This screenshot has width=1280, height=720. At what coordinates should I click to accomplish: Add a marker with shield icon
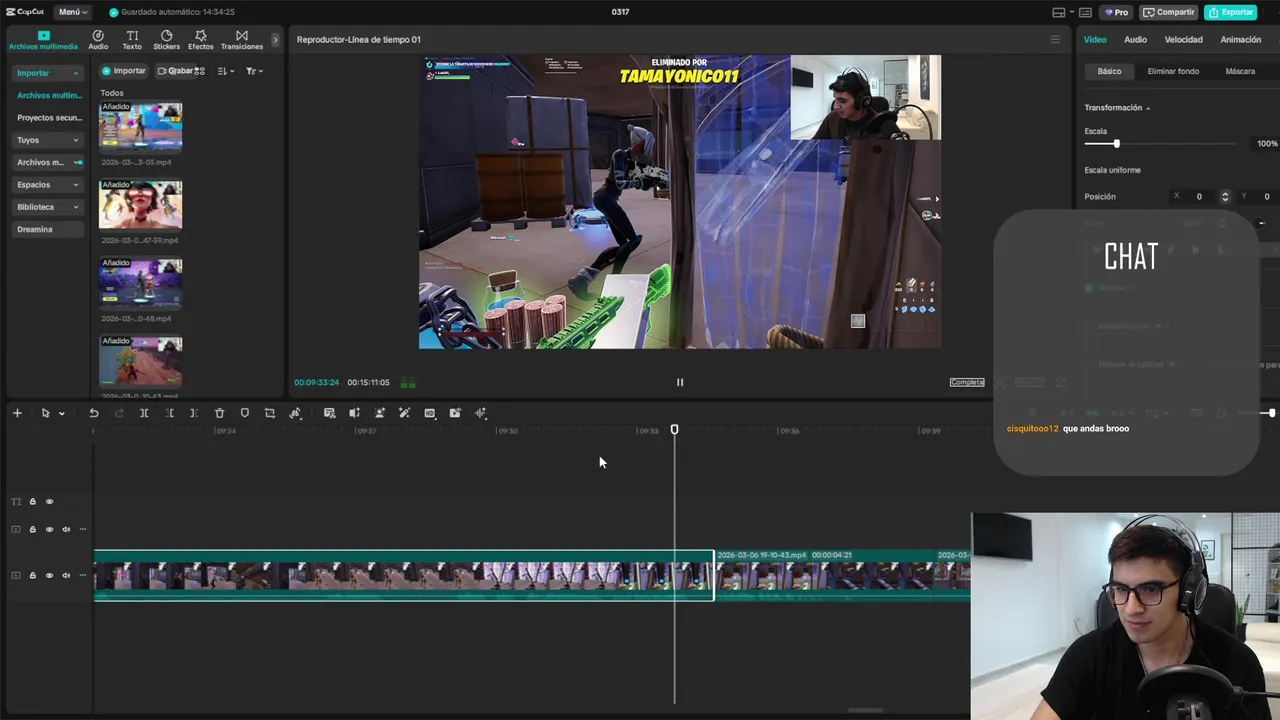coord(244,413)
